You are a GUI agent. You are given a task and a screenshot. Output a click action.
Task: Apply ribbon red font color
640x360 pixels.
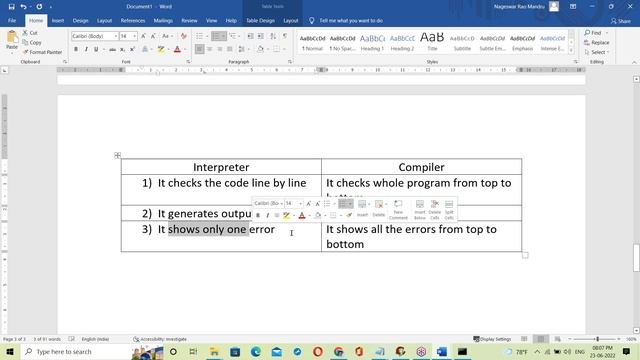click(177, 49)
